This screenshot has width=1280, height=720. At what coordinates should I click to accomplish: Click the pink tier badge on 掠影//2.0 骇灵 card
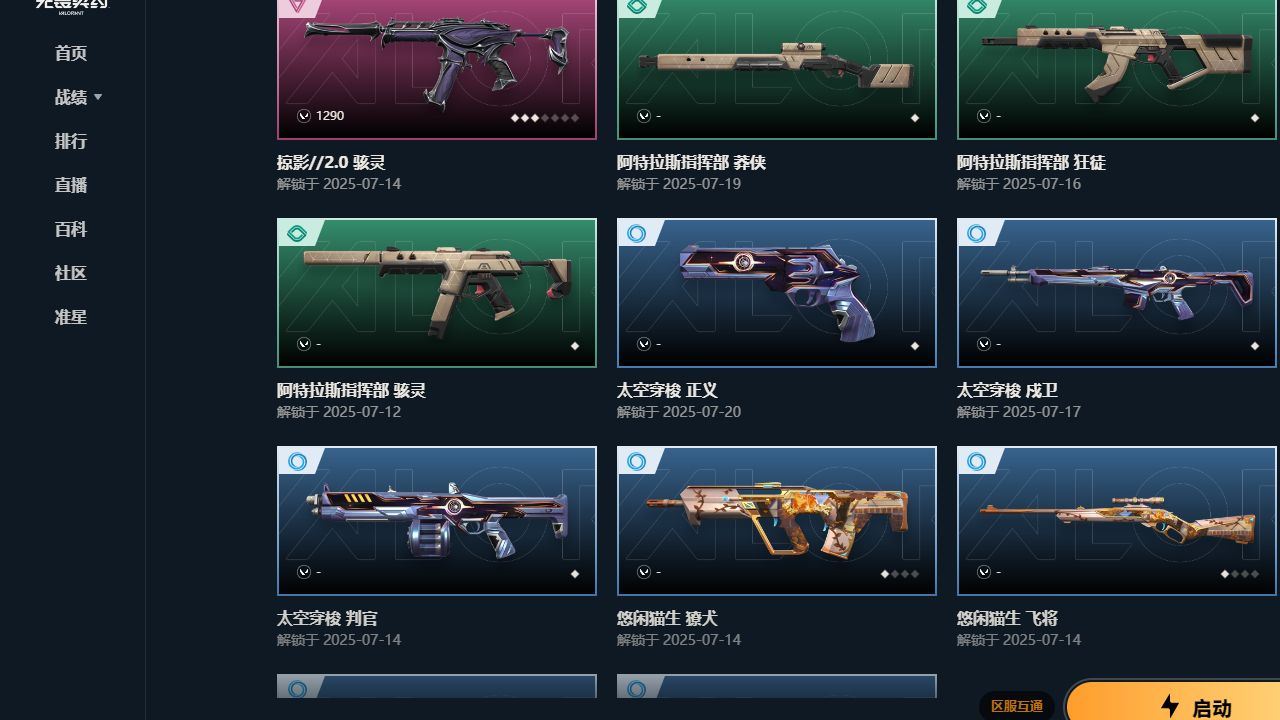click(296, 7)
